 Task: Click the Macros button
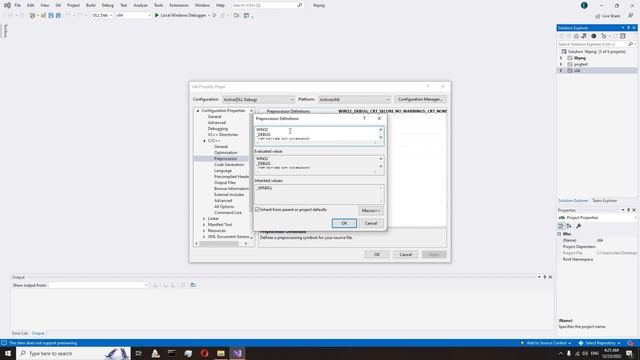pos(371,211)
